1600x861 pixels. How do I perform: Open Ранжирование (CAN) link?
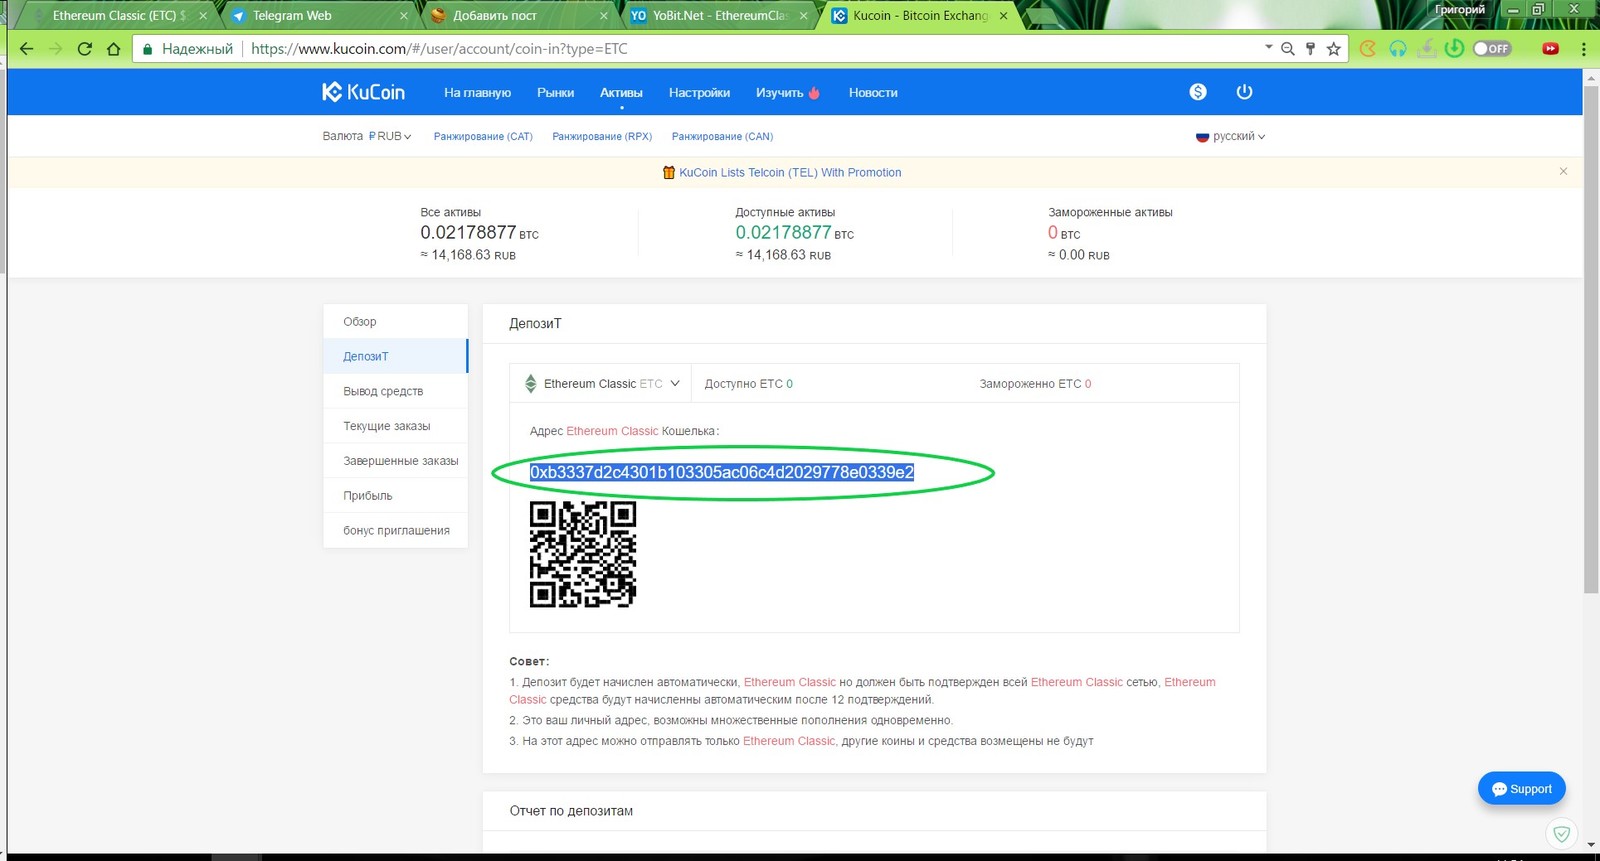coord(722,136)
